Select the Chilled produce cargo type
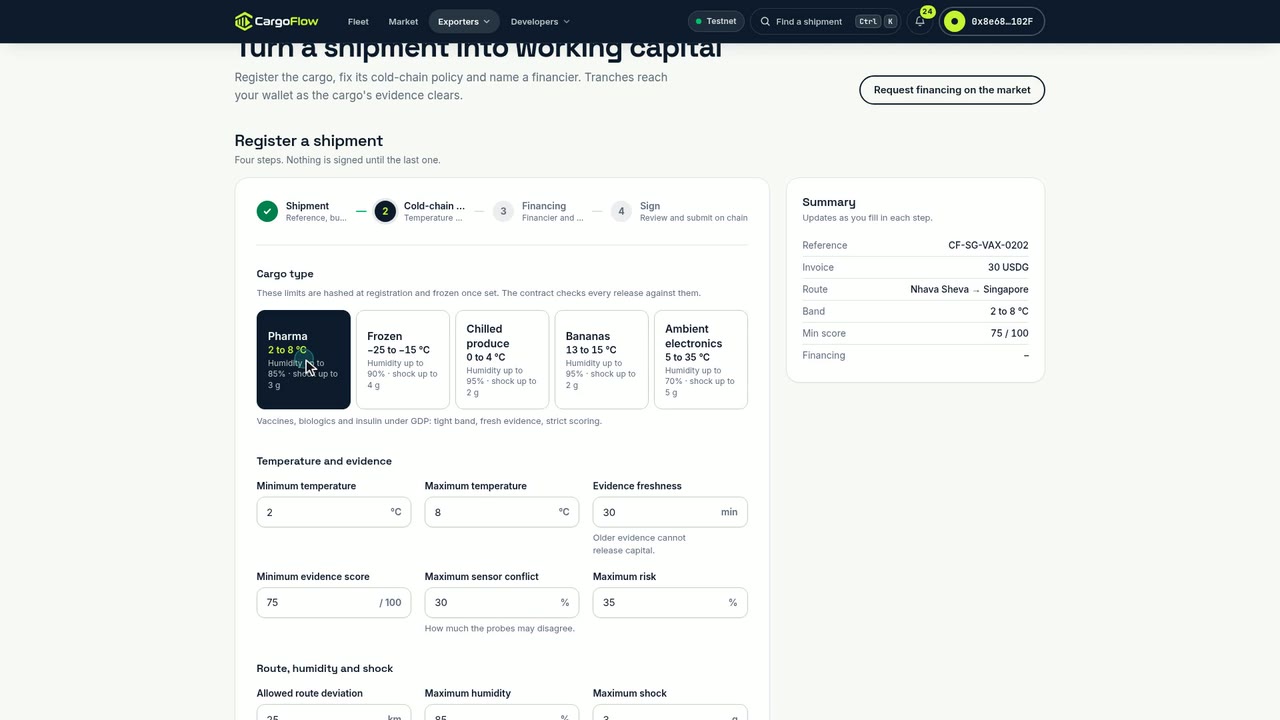The image size is (1280, 720). [502, 360]
